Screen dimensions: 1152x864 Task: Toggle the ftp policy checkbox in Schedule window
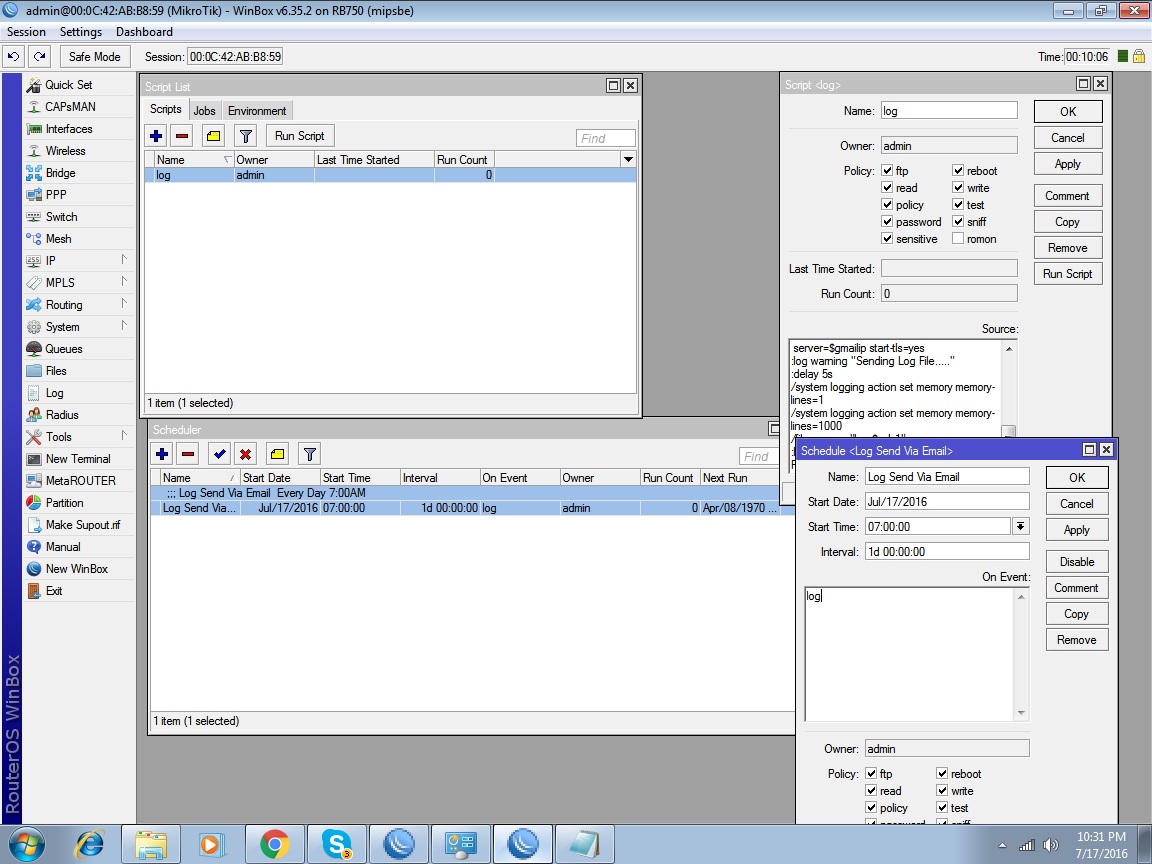(x=871, y=773)
